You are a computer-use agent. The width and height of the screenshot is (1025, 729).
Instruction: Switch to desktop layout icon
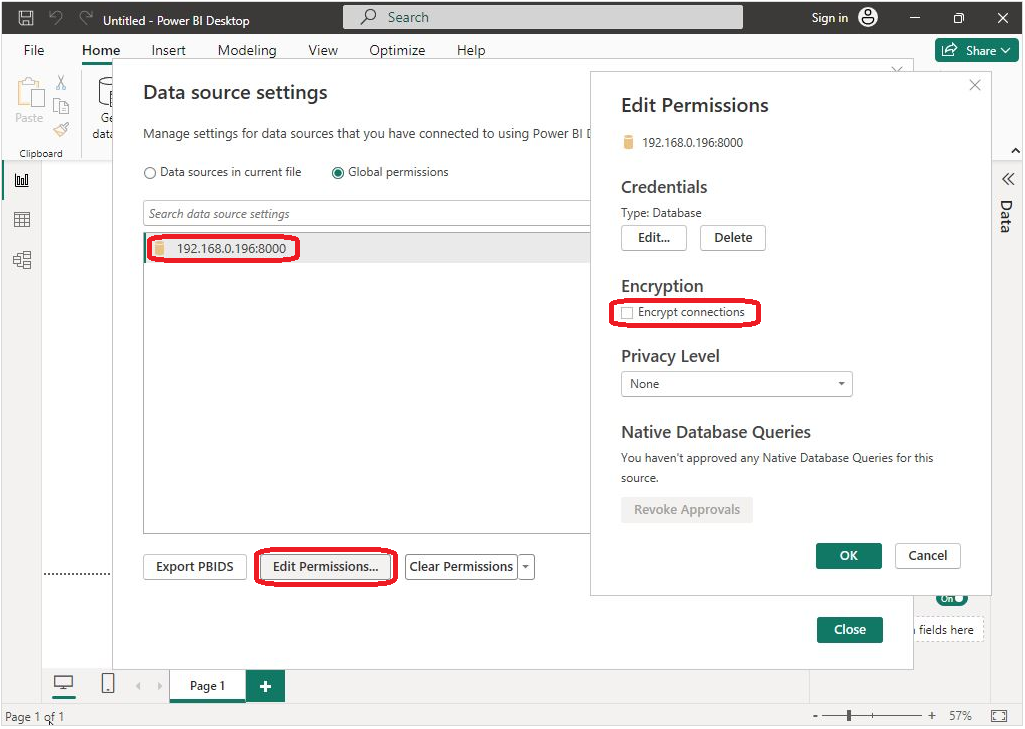pos(63,684)
